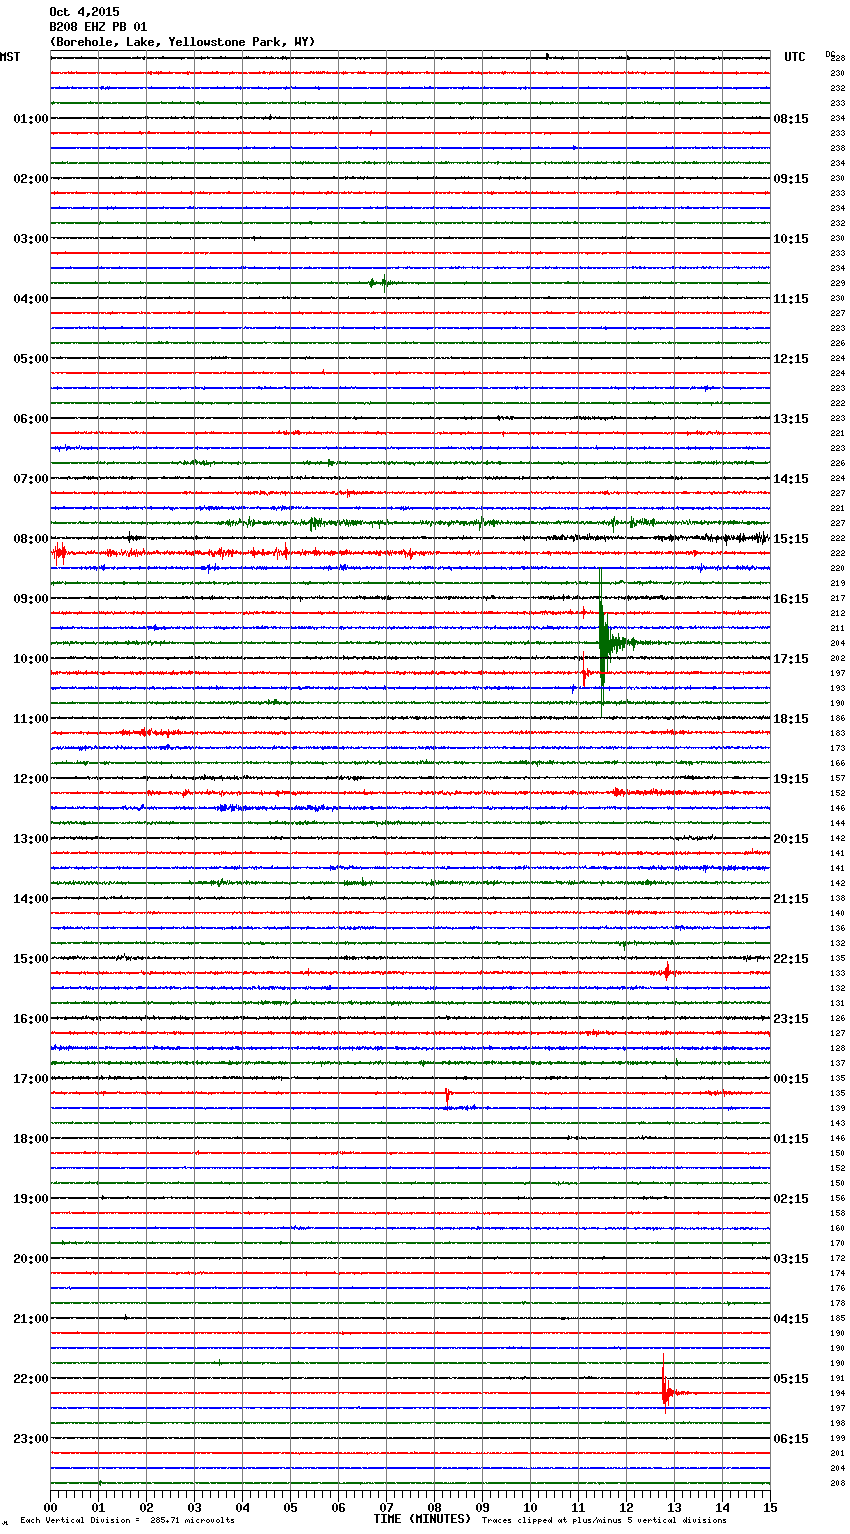Screen dimensions: 850x1534
Task: Select the 19:00 MST row label
Action: click(31, 1199)
